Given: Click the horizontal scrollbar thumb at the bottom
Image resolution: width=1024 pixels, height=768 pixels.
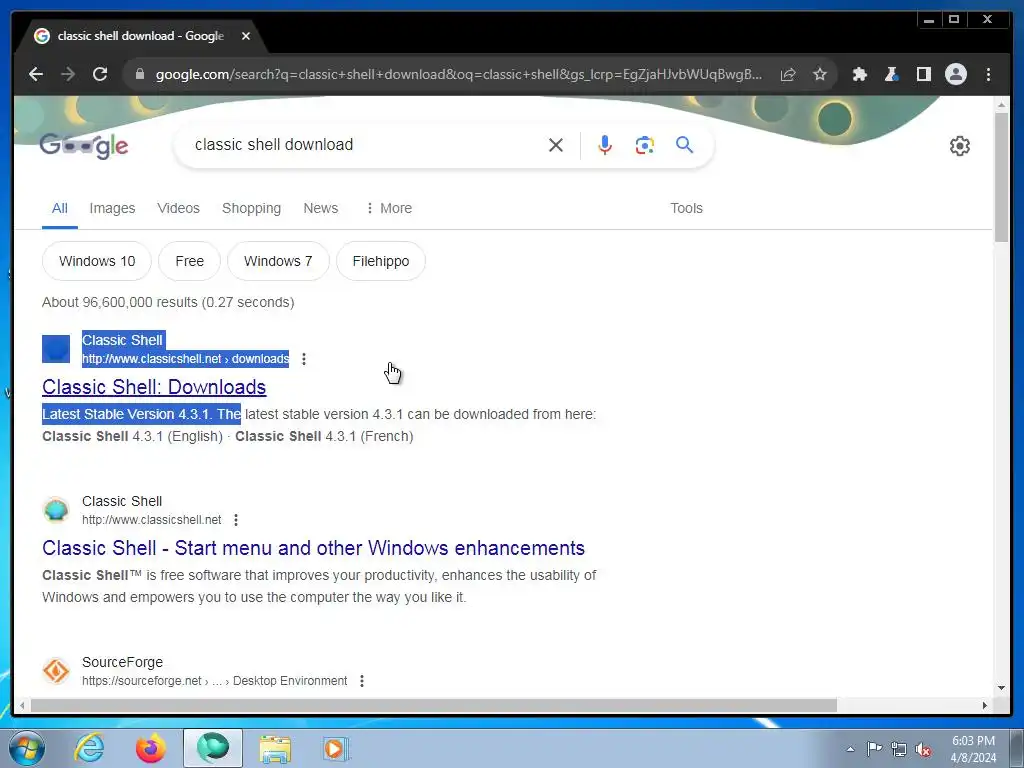Looking at the screenshot, I should coord(434,705).
